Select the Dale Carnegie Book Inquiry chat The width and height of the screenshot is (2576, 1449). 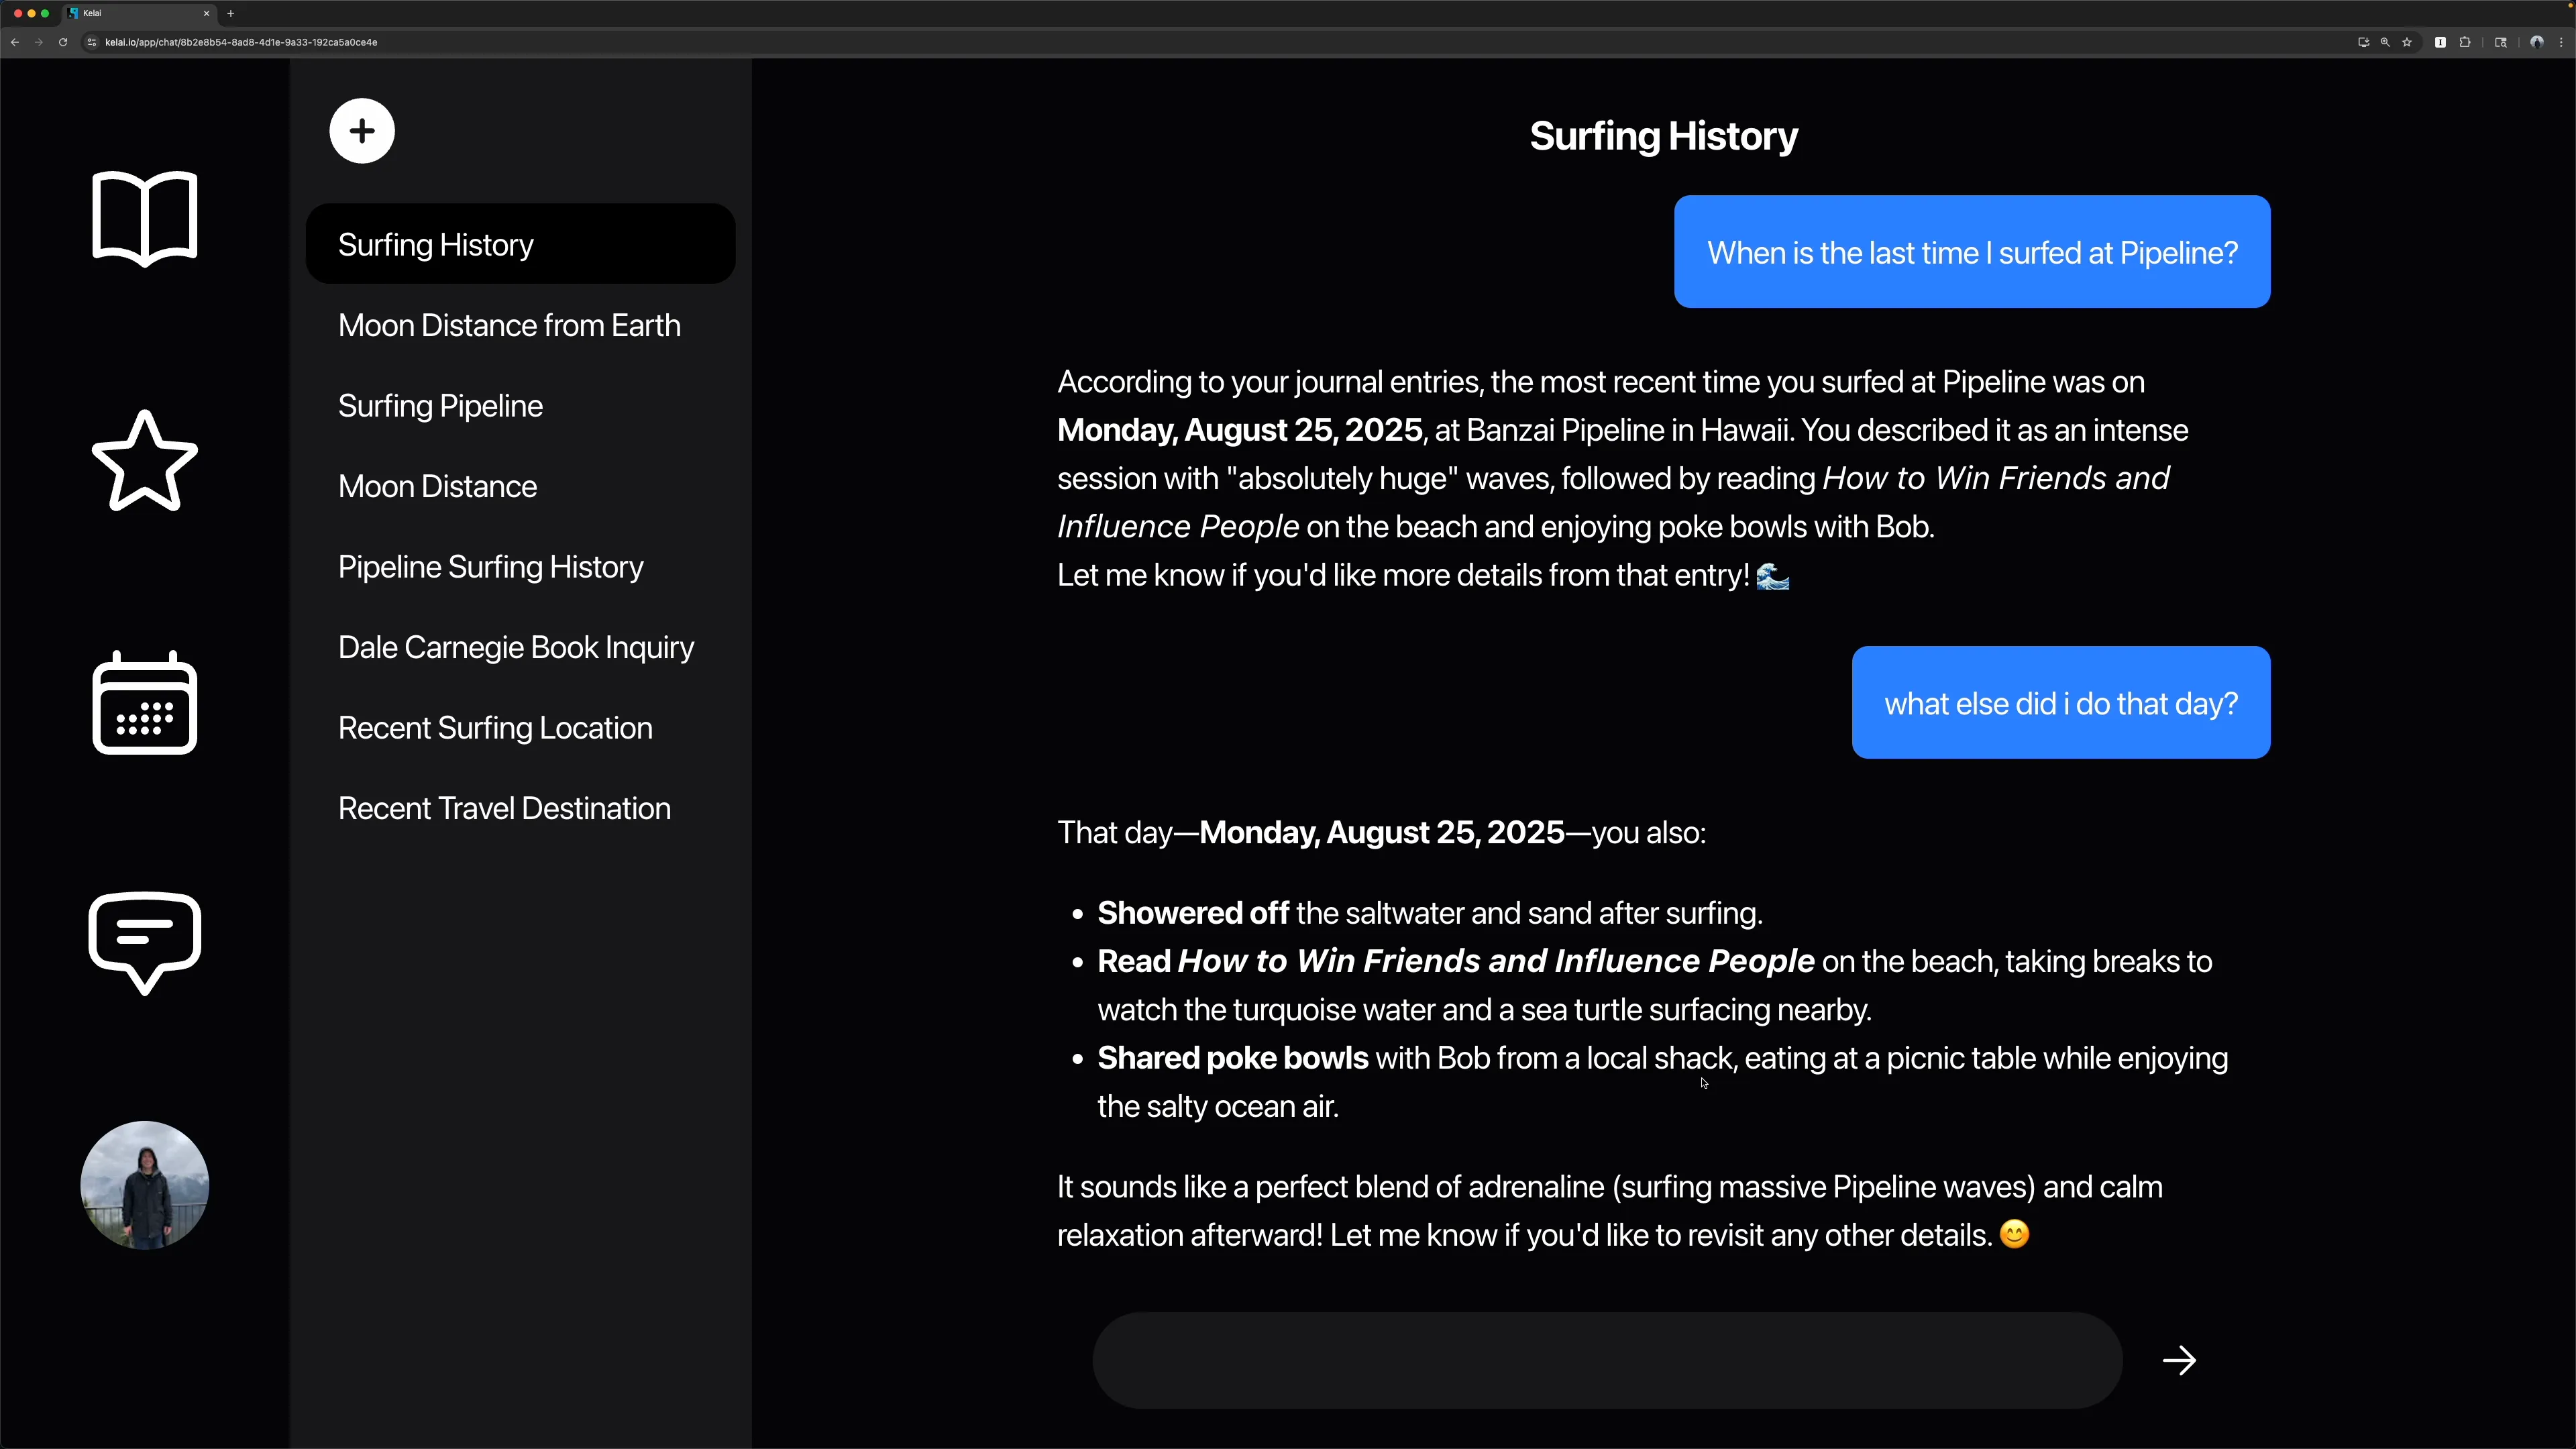point(516,648)
